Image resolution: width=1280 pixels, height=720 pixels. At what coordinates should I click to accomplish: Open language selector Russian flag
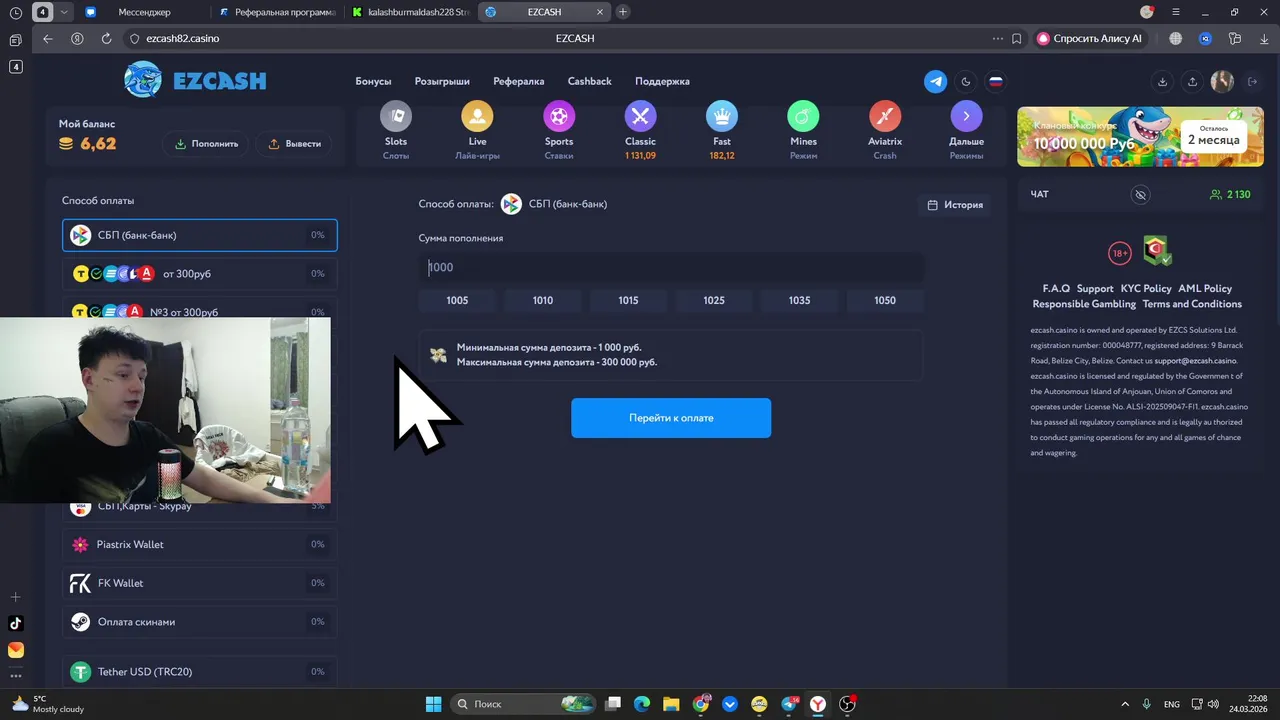(x=996, y=82)
